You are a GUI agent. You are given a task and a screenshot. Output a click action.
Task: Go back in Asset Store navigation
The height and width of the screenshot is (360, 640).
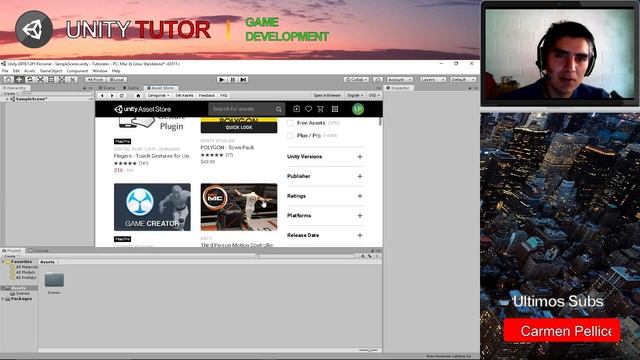[x=102, y=96]
